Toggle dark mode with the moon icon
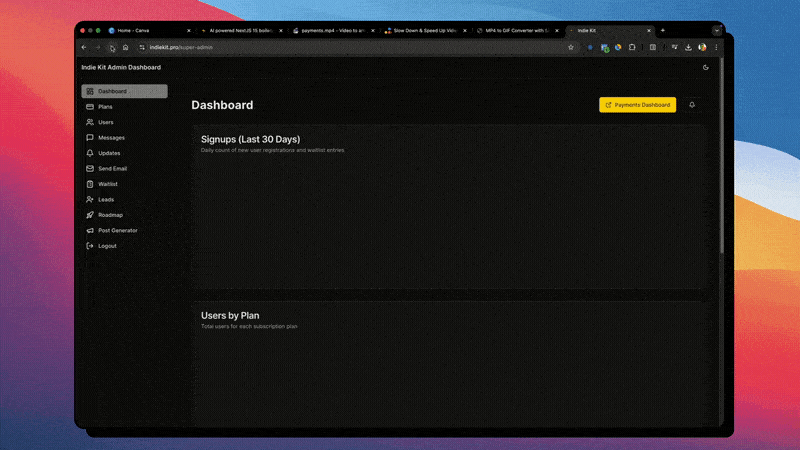This screenshot has height=450, width=800. pyautogui.click(x=706, y=67)
